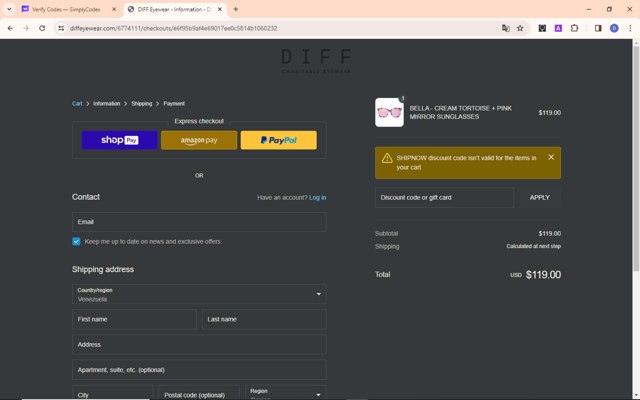Click the Last name field
The width and height of the screenshot is (640, 400).
[x=264, y=319]
